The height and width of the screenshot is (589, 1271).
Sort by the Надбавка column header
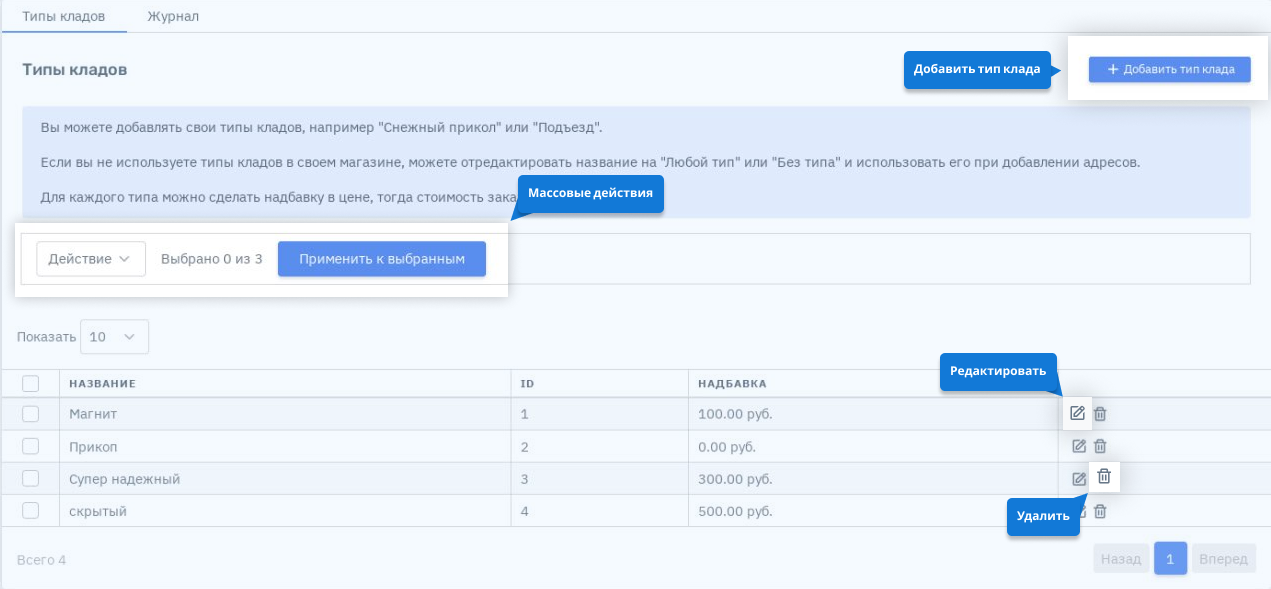point(733,383)
